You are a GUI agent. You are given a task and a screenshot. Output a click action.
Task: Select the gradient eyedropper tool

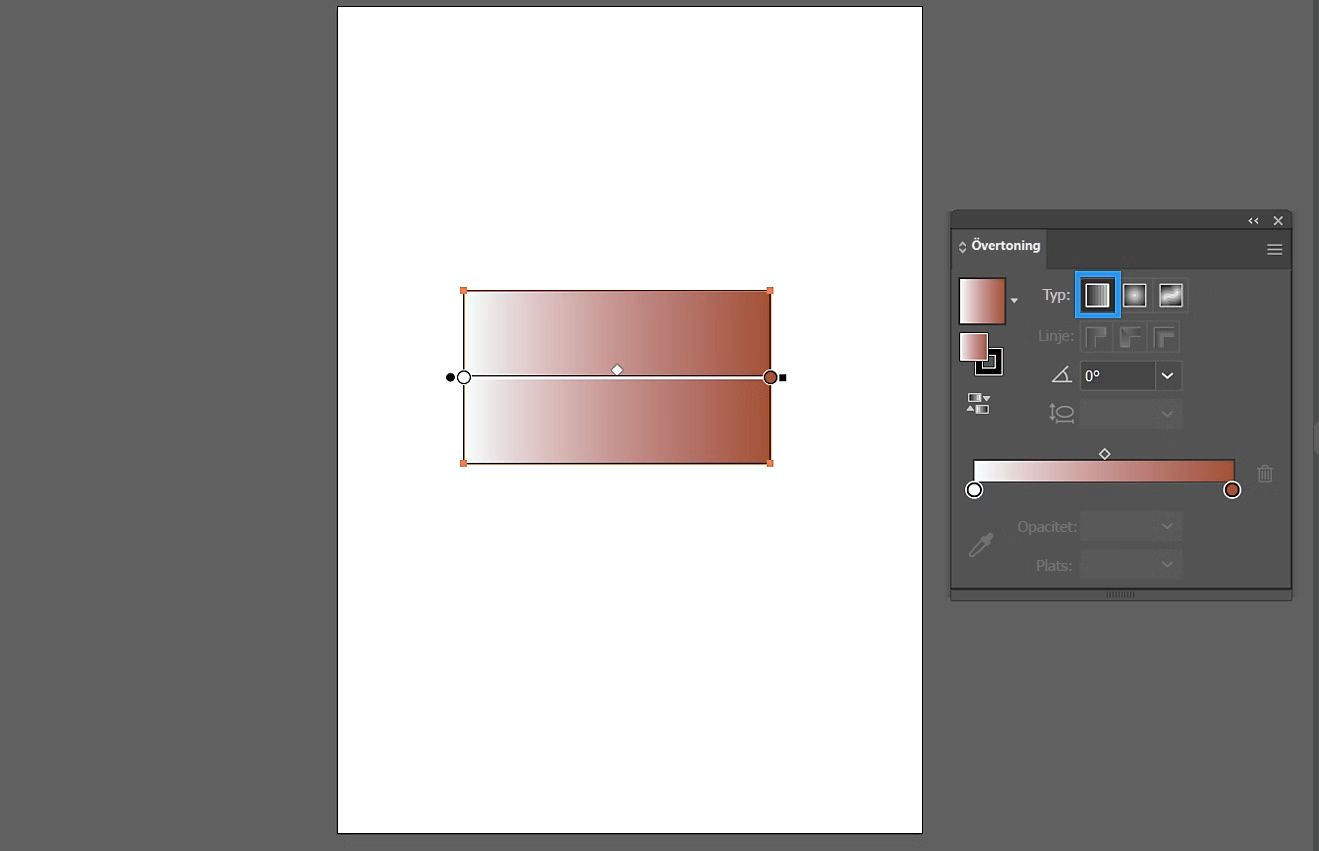(x=980, y=544)
